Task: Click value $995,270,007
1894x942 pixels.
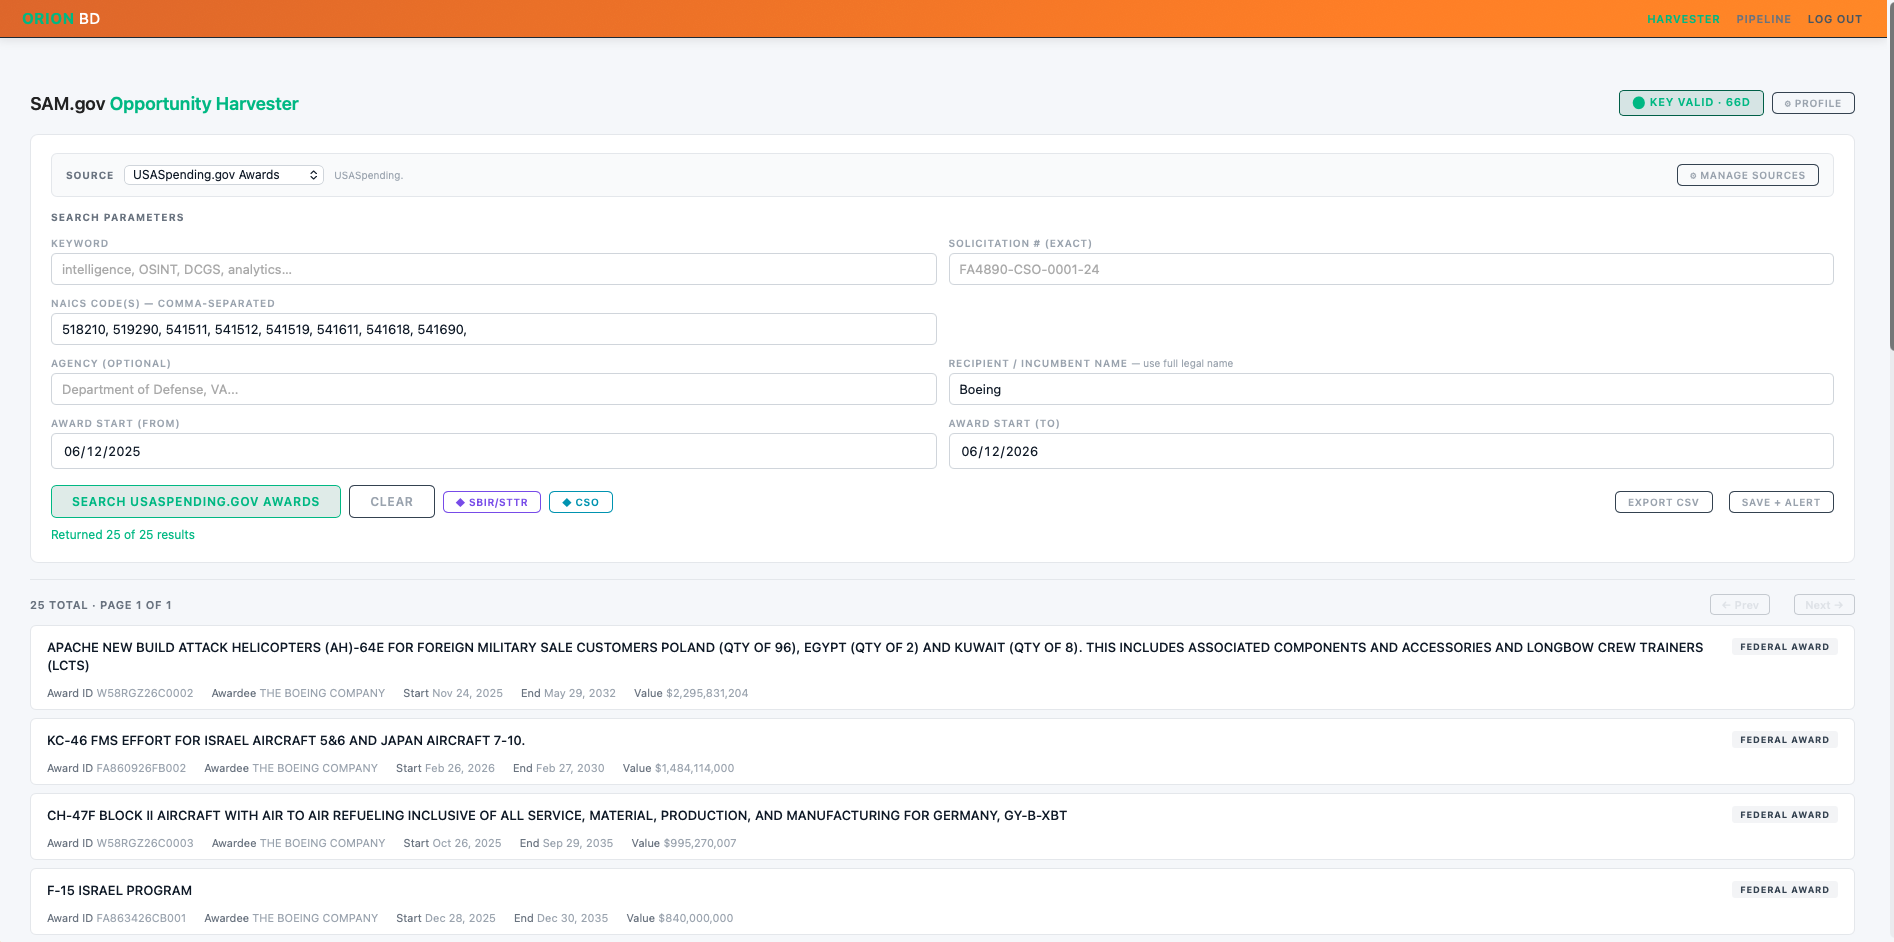Action: 700,843
